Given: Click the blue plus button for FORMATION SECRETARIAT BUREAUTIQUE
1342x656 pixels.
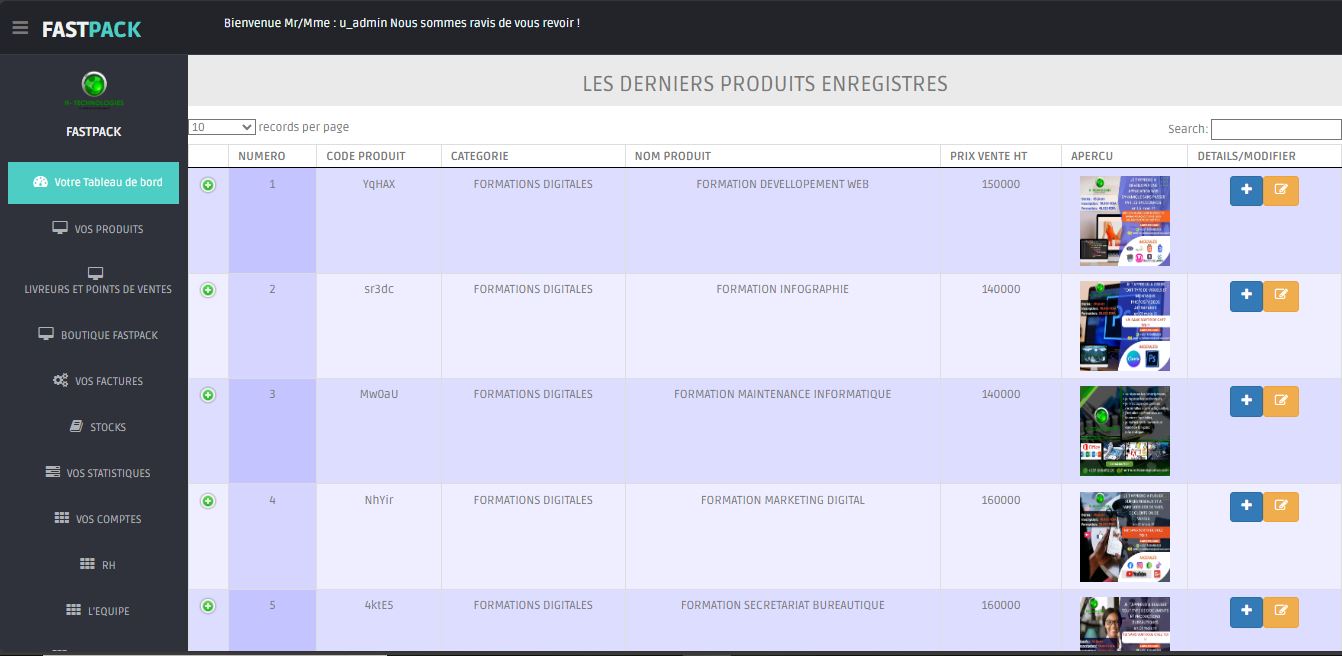Looking at the screenshot, I should pyautogui.click(x=1246, y=612).
